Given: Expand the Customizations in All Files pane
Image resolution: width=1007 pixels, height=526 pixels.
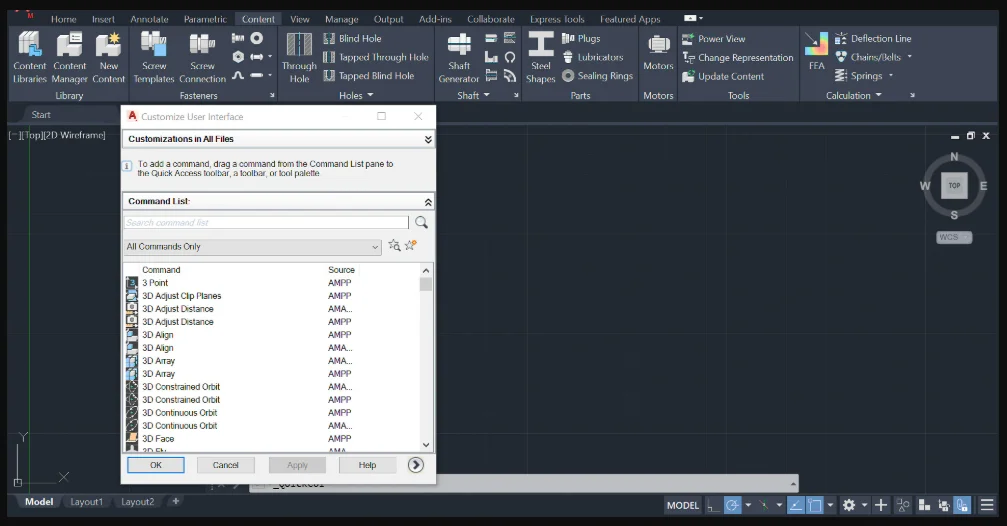Looking at the screenshot, I should click(428, 139).
